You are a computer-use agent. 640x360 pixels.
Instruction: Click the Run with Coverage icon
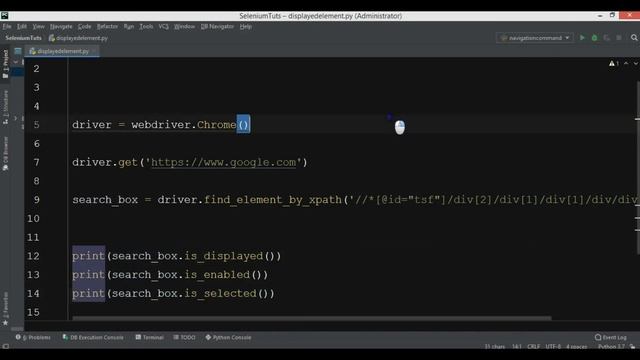(607, 38)
